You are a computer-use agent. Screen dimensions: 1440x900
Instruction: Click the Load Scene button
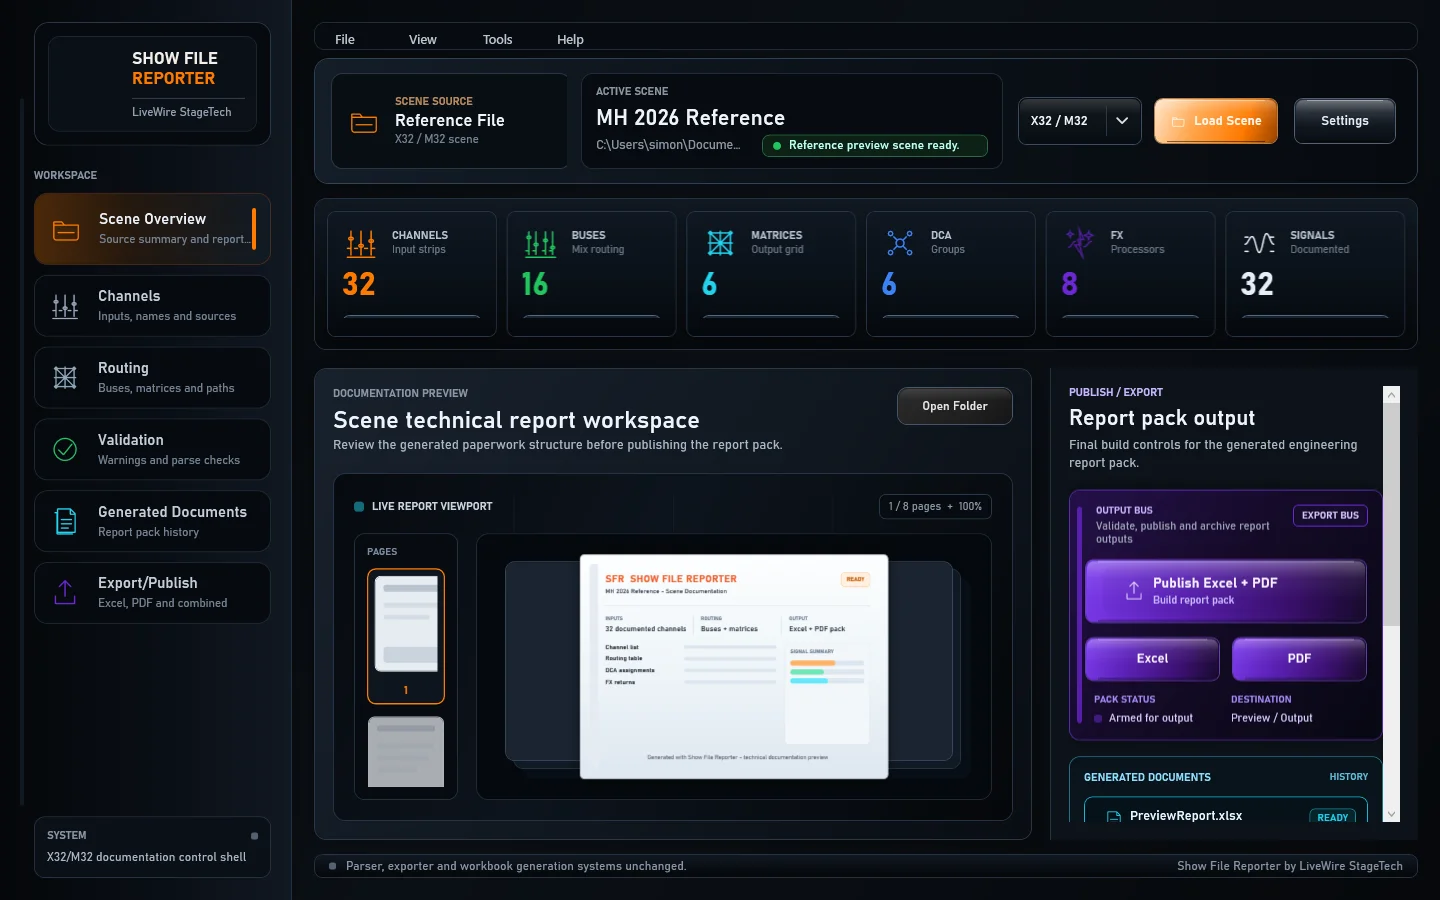click(1216, 121)
